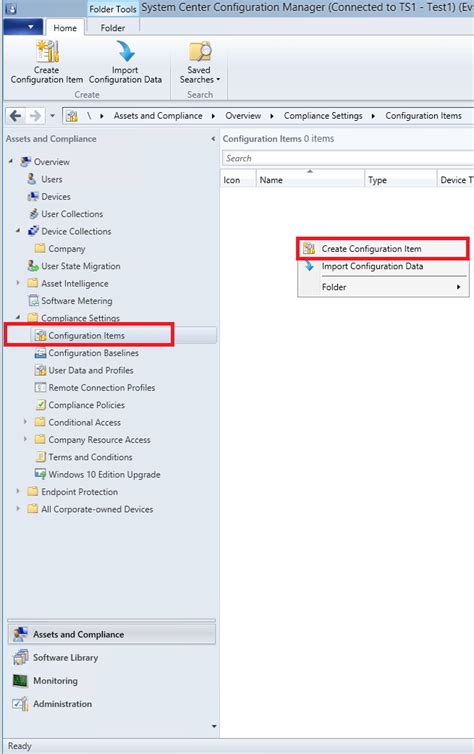Select Users node icon

click(32, 179)
